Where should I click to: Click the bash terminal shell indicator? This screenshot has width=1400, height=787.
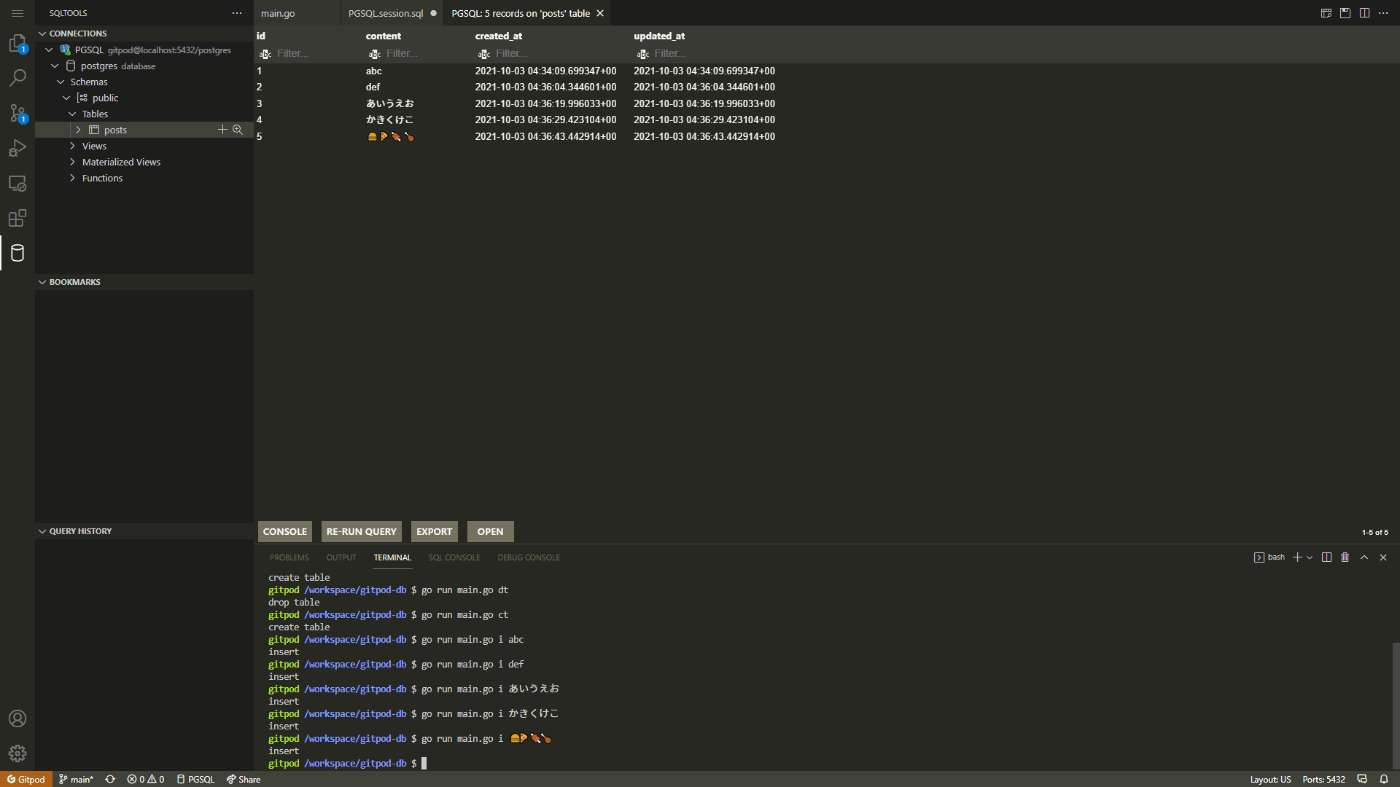pos(1270,557)
